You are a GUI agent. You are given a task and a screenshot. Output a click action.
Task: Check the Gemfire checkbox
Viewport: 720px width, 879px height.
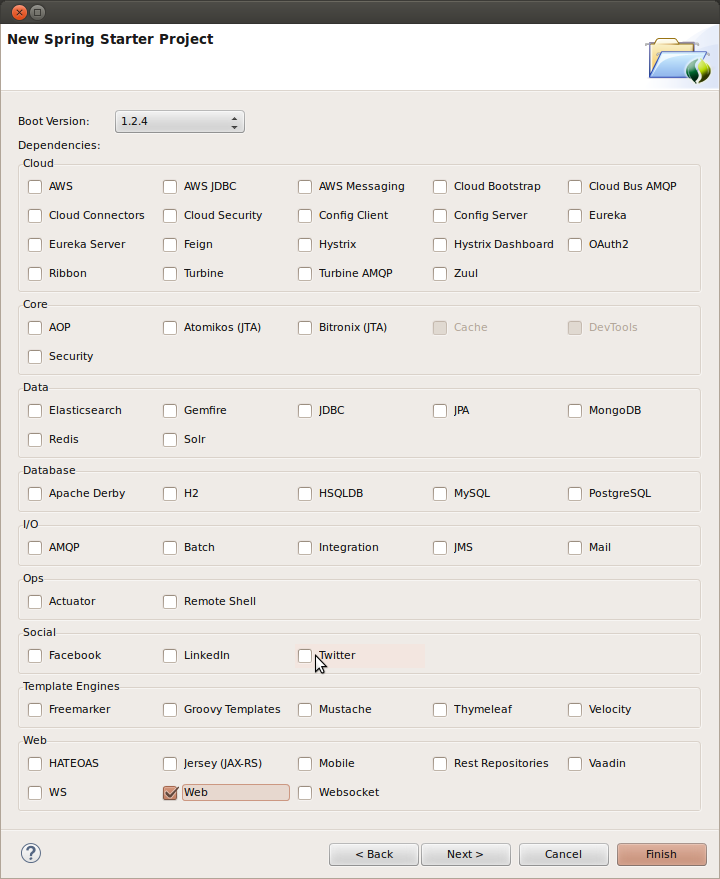pyautogui.click(x=170, y=411)
